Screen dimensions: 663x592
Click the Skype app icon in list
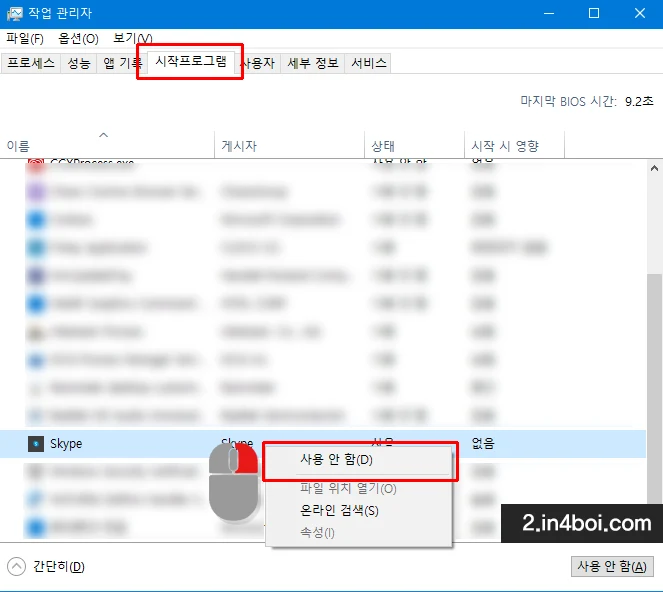click(36, 444)
